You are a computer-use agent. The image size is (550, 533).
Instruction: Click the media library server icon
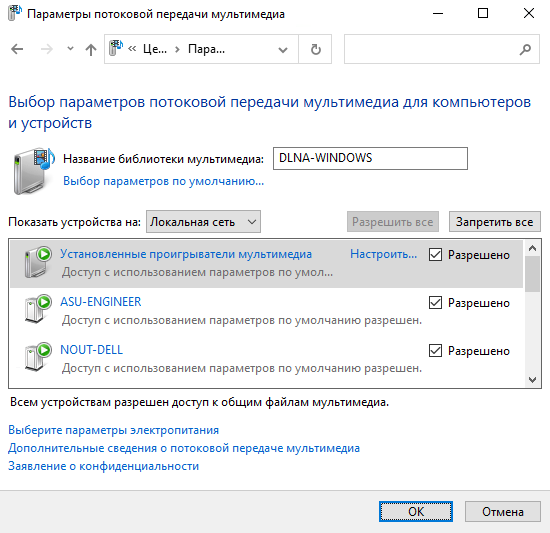point(34,171)
